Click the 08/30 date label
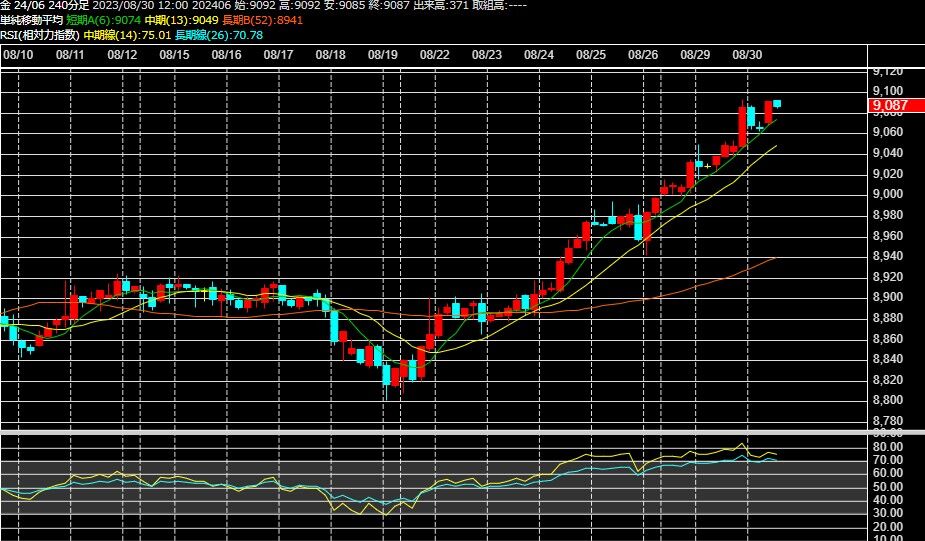 click(747, 55)
